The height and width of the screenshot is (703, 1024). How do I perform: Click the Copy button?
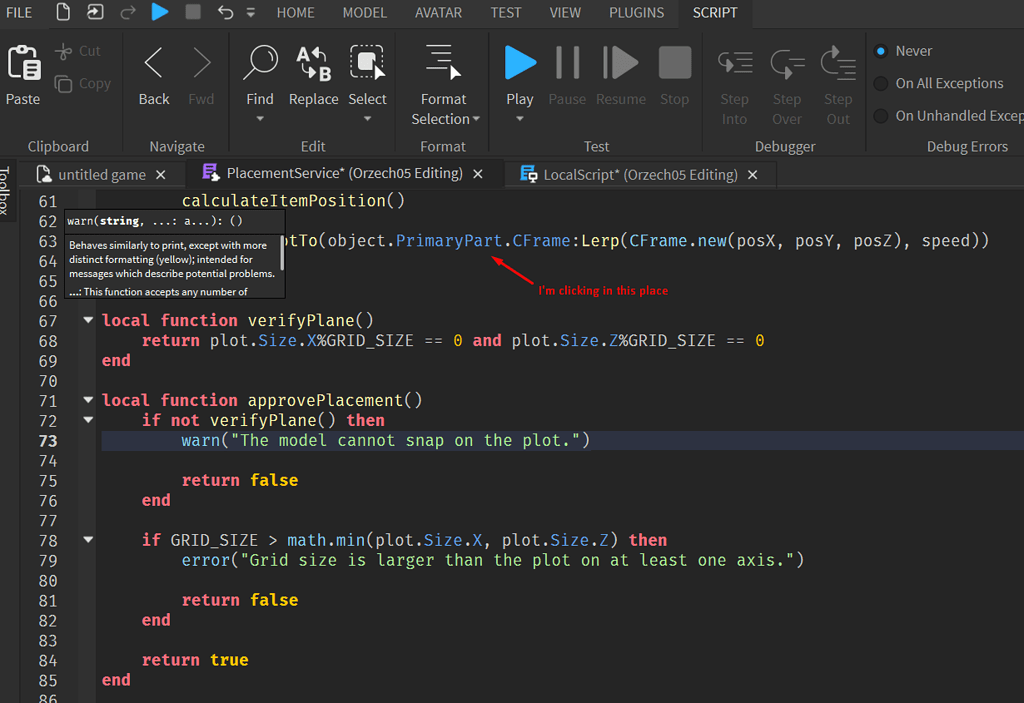click(83, 83)
